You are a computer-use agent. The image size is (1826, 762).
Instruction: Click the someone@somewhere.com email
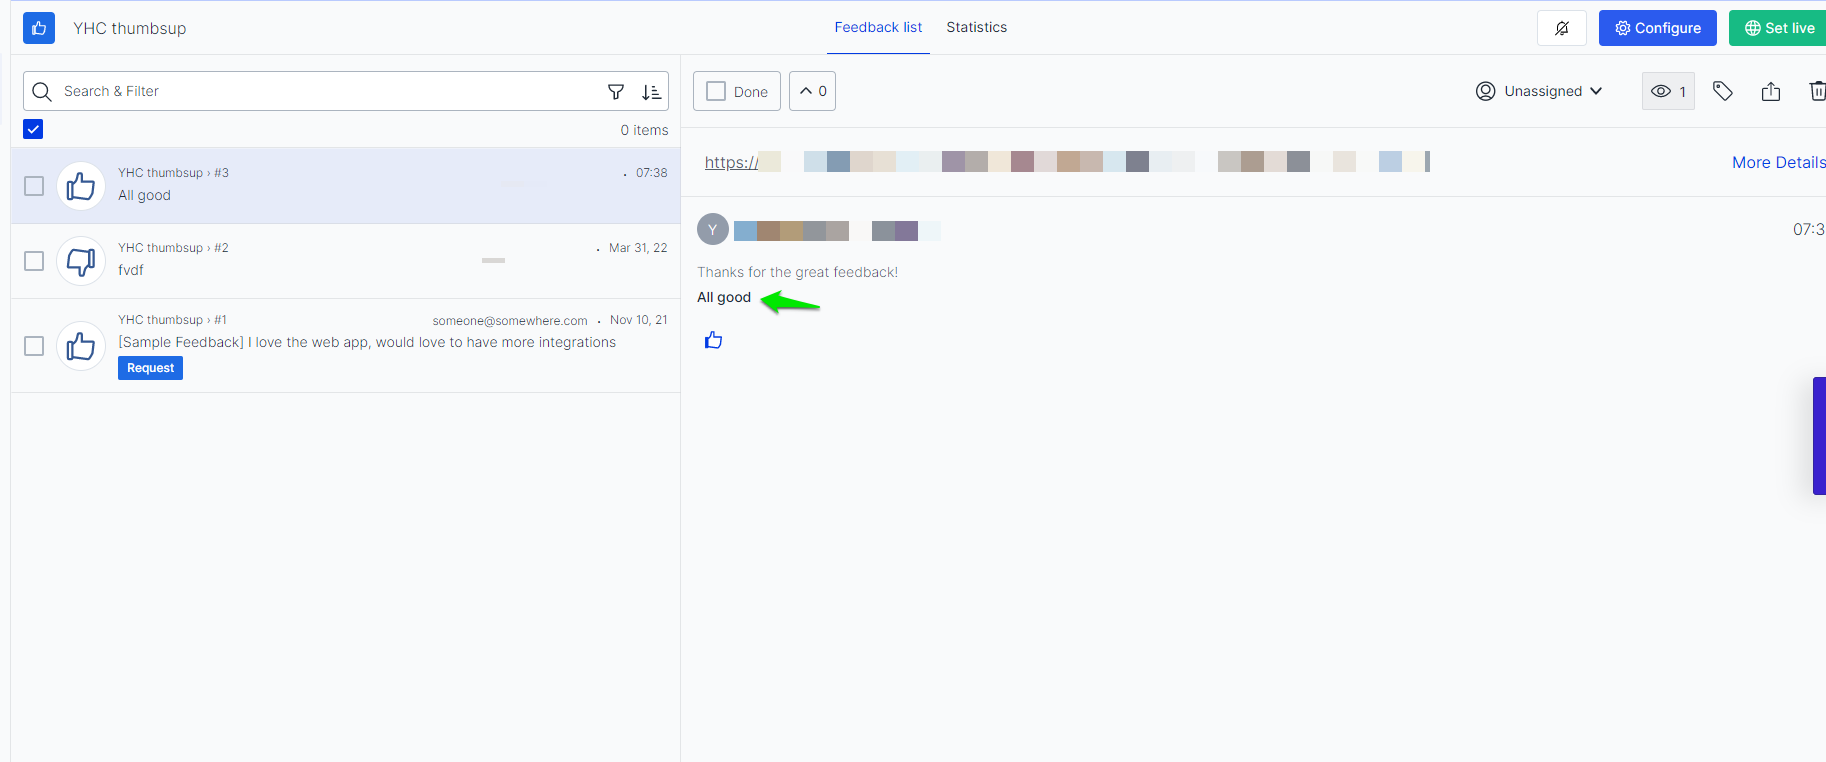[510, 320]
